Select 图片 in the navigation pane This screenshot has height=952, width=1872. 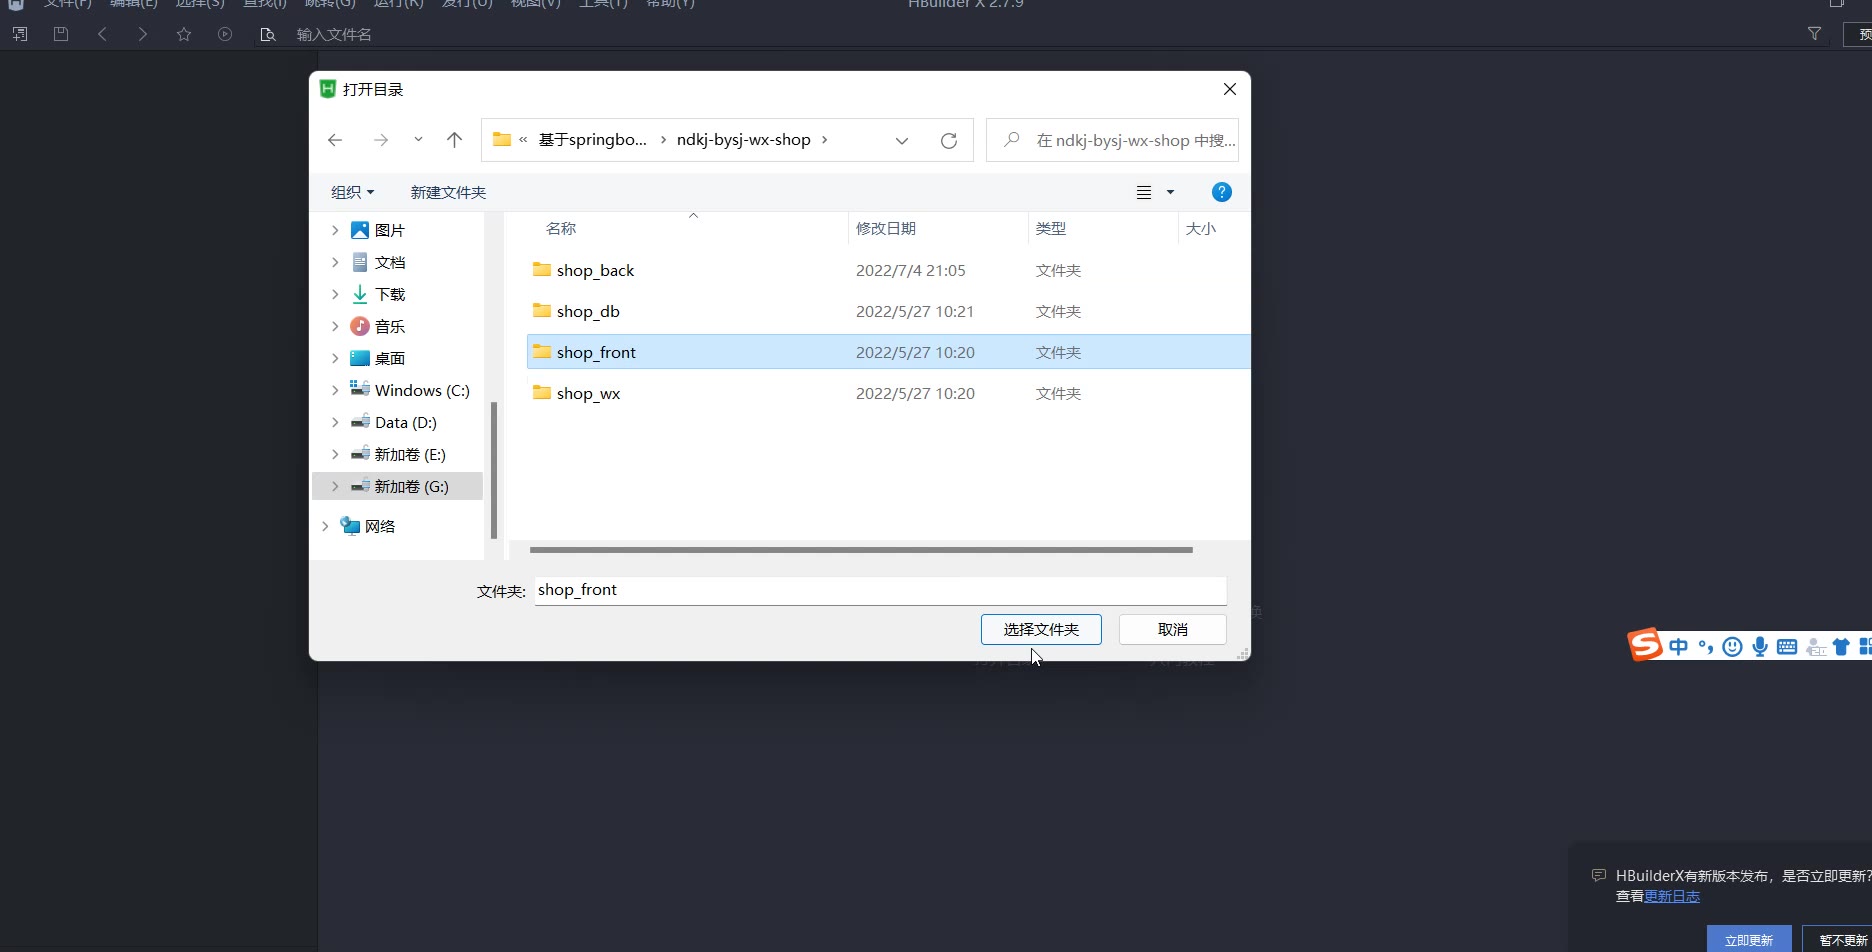(390, 230)
